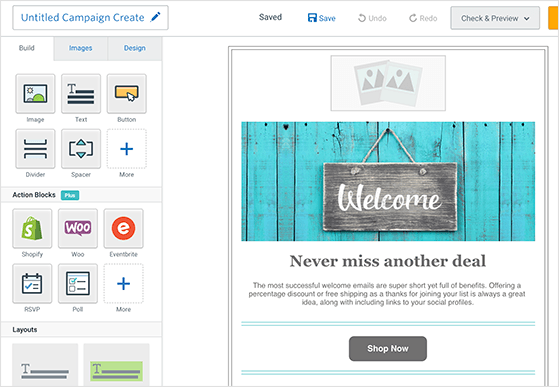Screen dimensions: 559x387
Task: Open the Check & Preview dropdown
Action: (x=495, y=18)
